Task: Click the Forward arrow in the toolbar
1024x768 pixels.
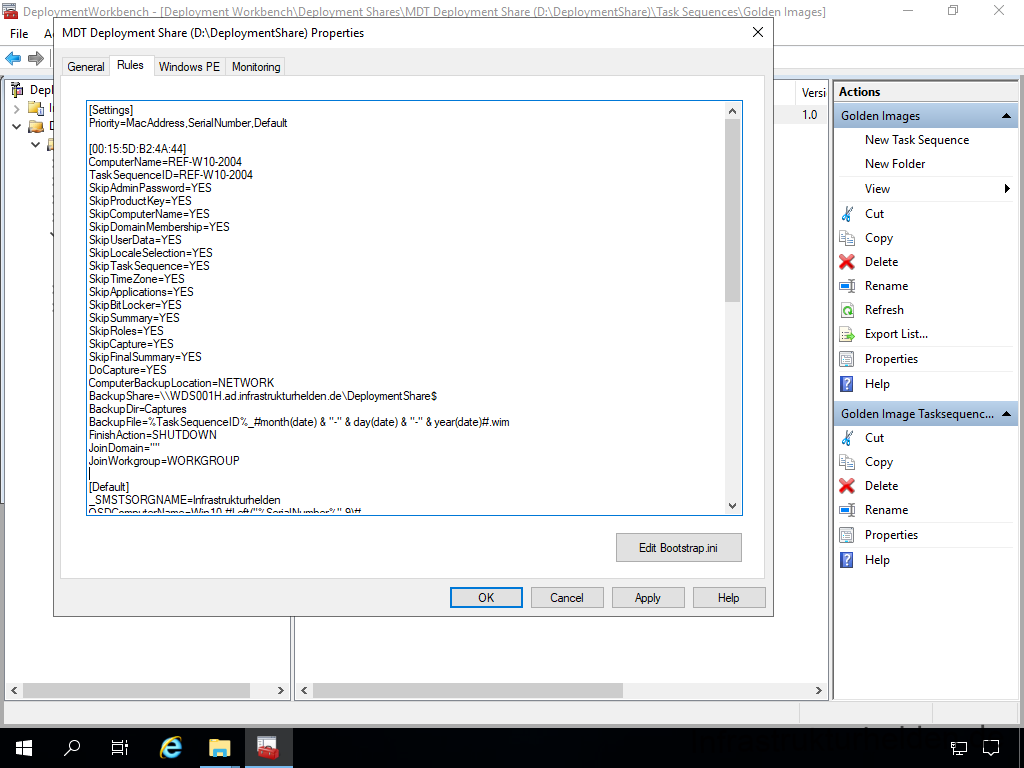Action: click(36, 59)
